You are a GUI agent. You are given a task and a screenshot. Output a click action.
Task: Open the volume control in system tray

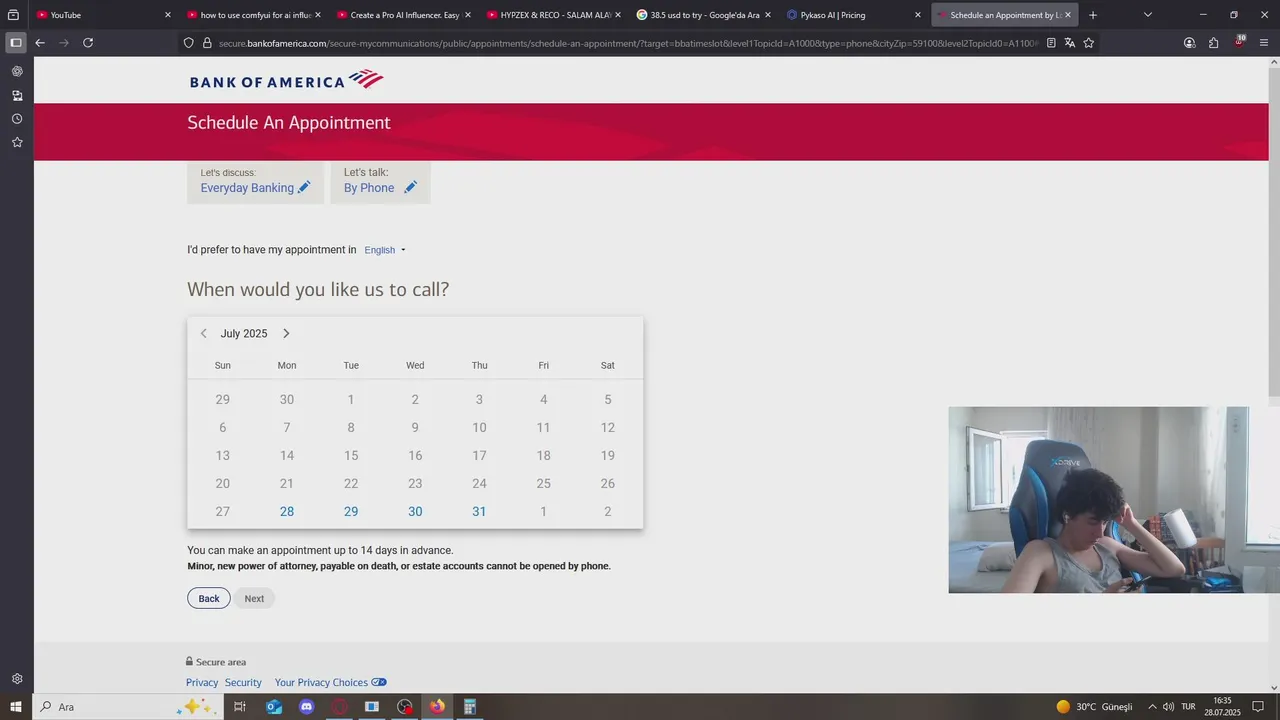click(1168, 707)
